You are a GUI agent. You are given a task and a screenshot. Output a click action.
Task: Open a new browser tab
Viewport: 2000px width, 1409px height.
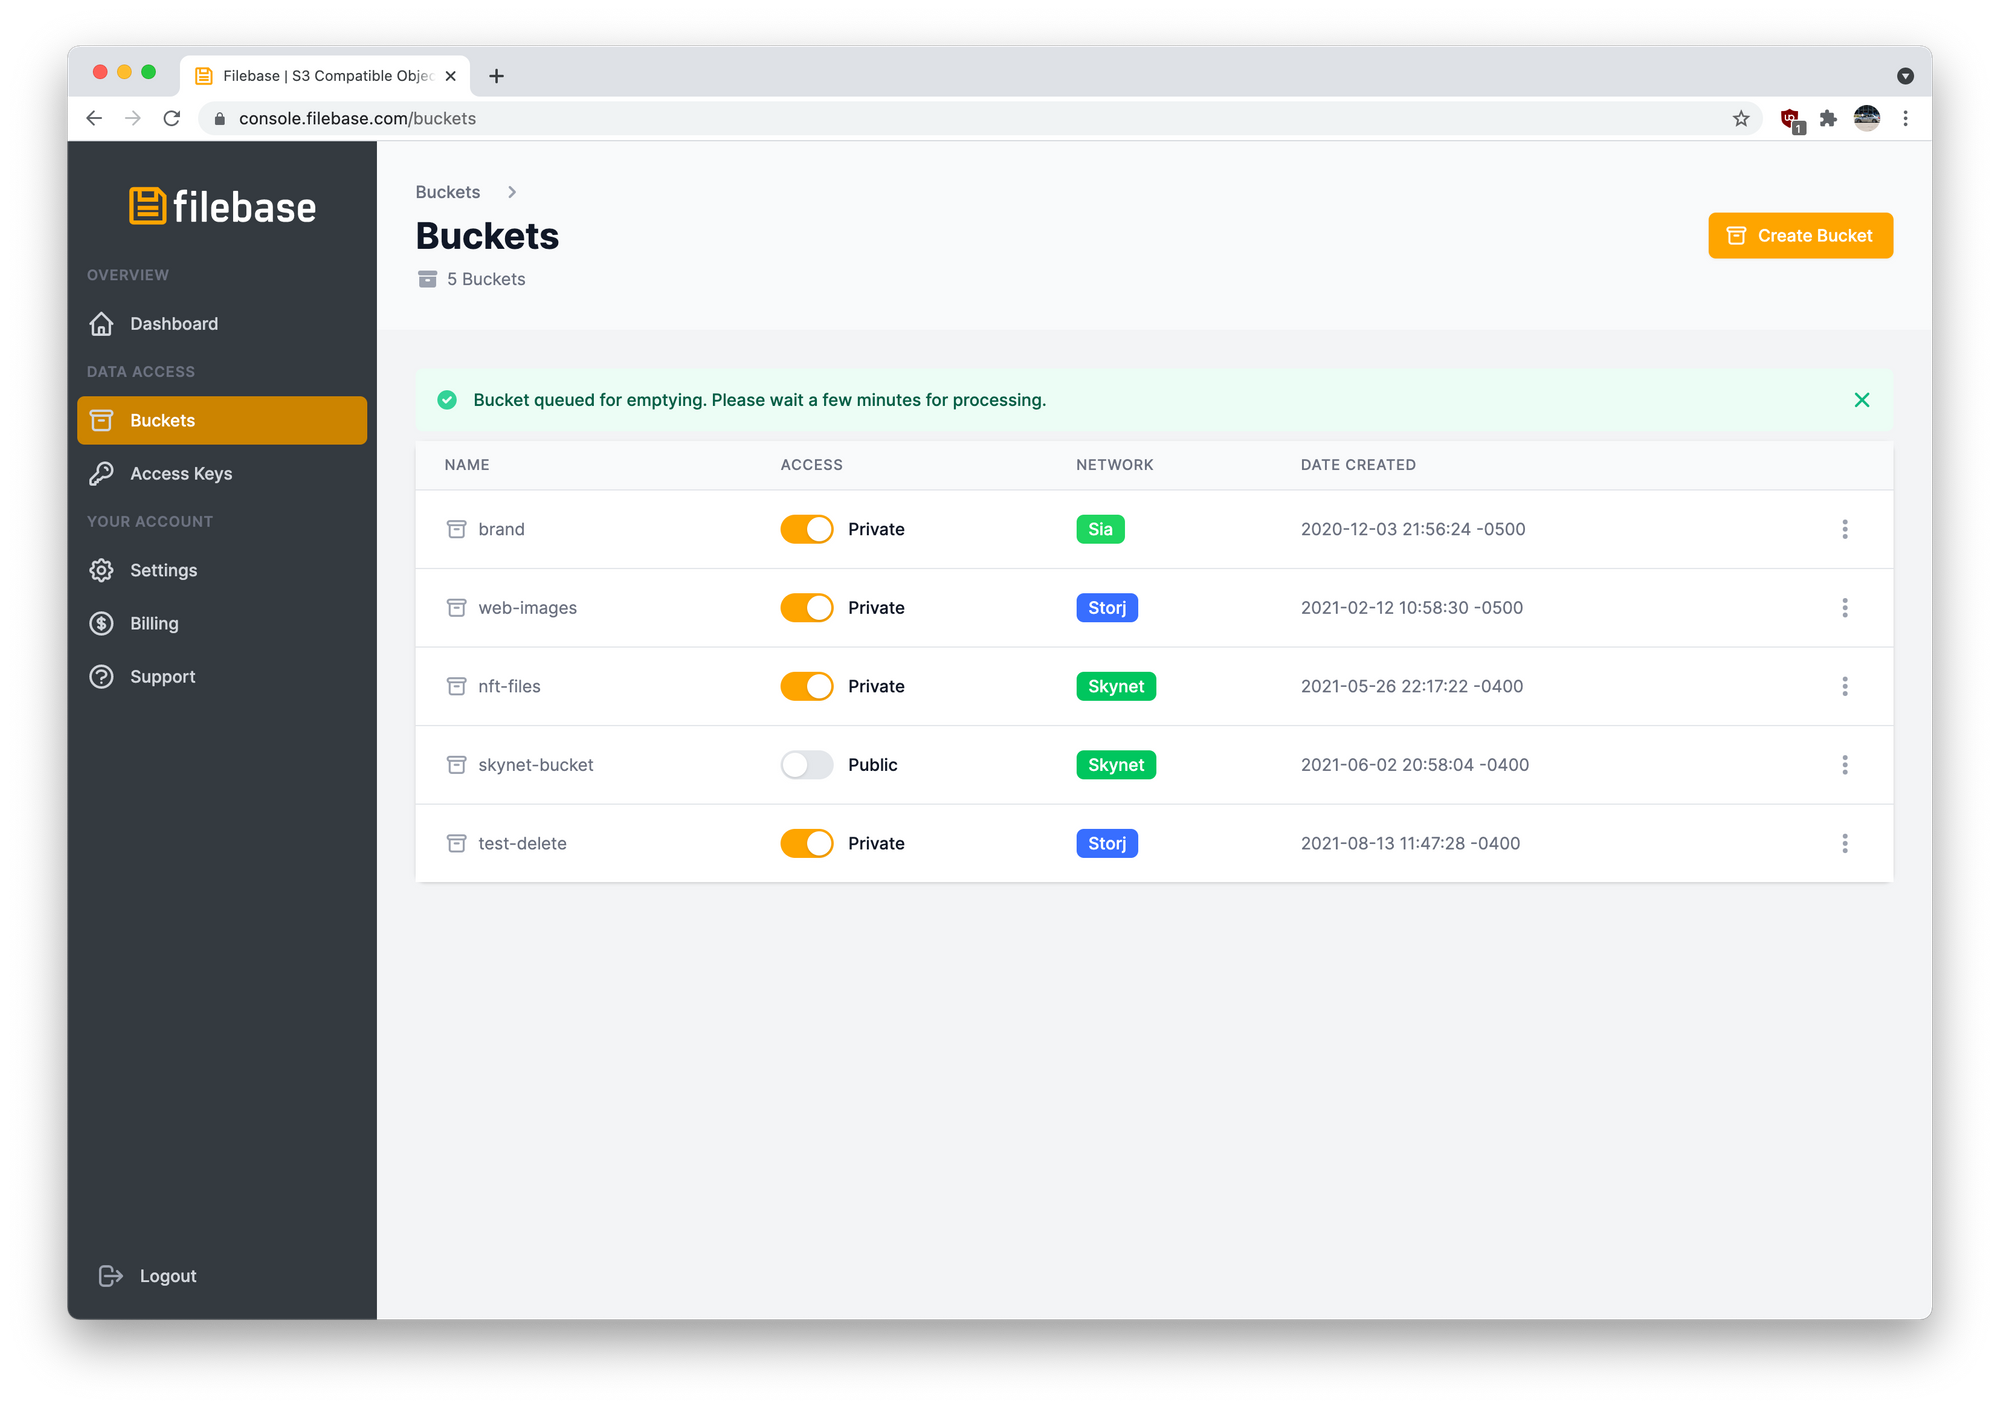pyautogui.click(x=496, y=76)
